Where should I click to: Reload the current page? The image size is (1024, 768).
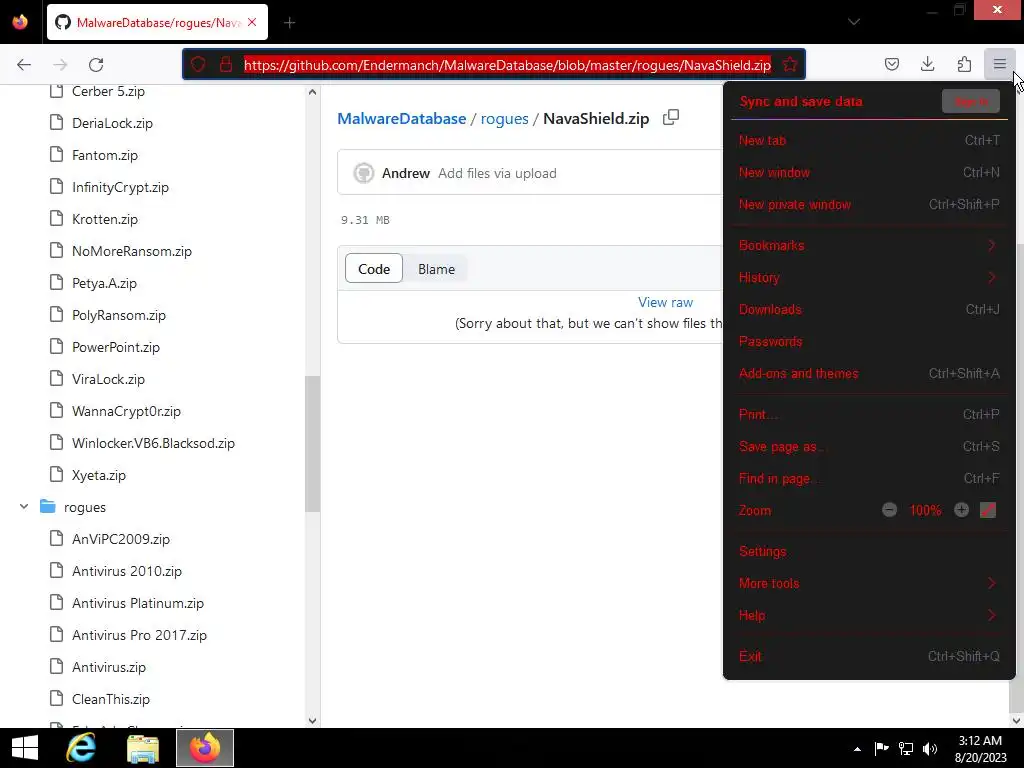pos(96,65)
